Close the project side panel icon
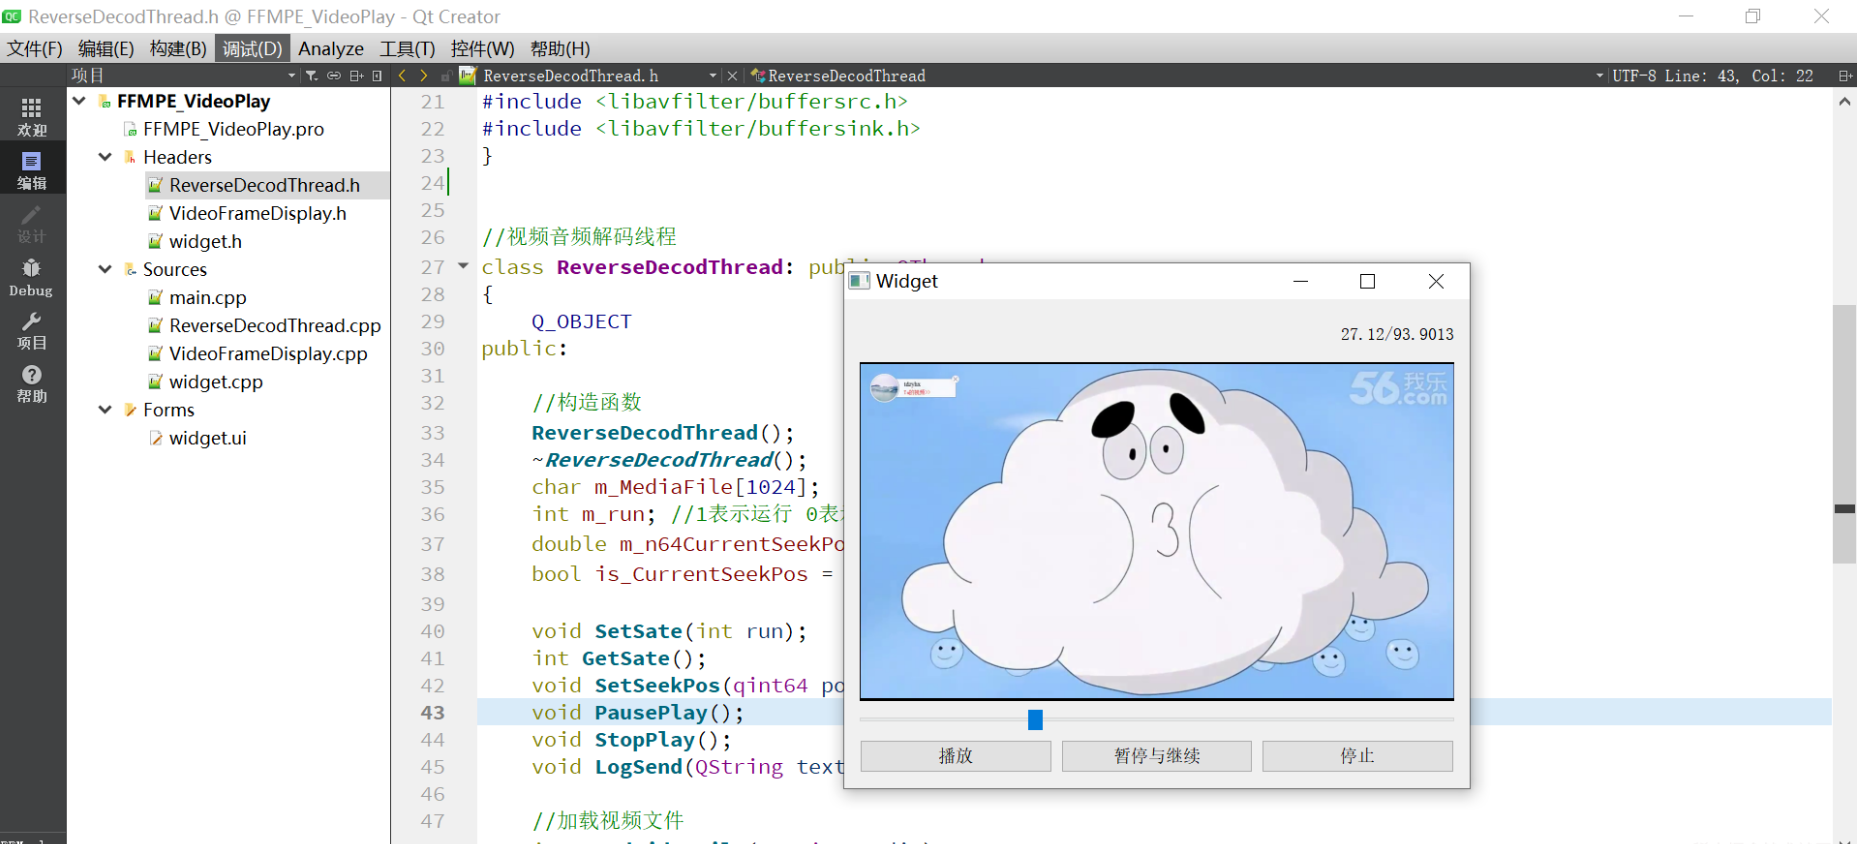 [377, 76]
